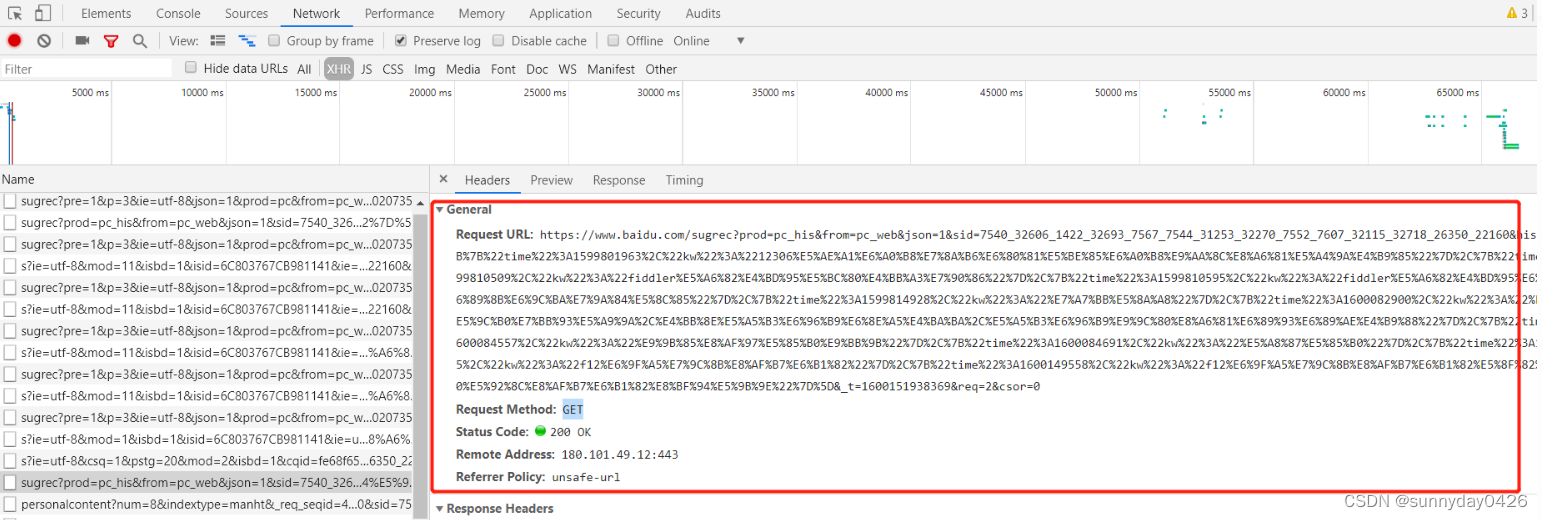Viewport: 1542px width, 520px height.
Task: Filter requests by JS
Action: coord(366,69)
